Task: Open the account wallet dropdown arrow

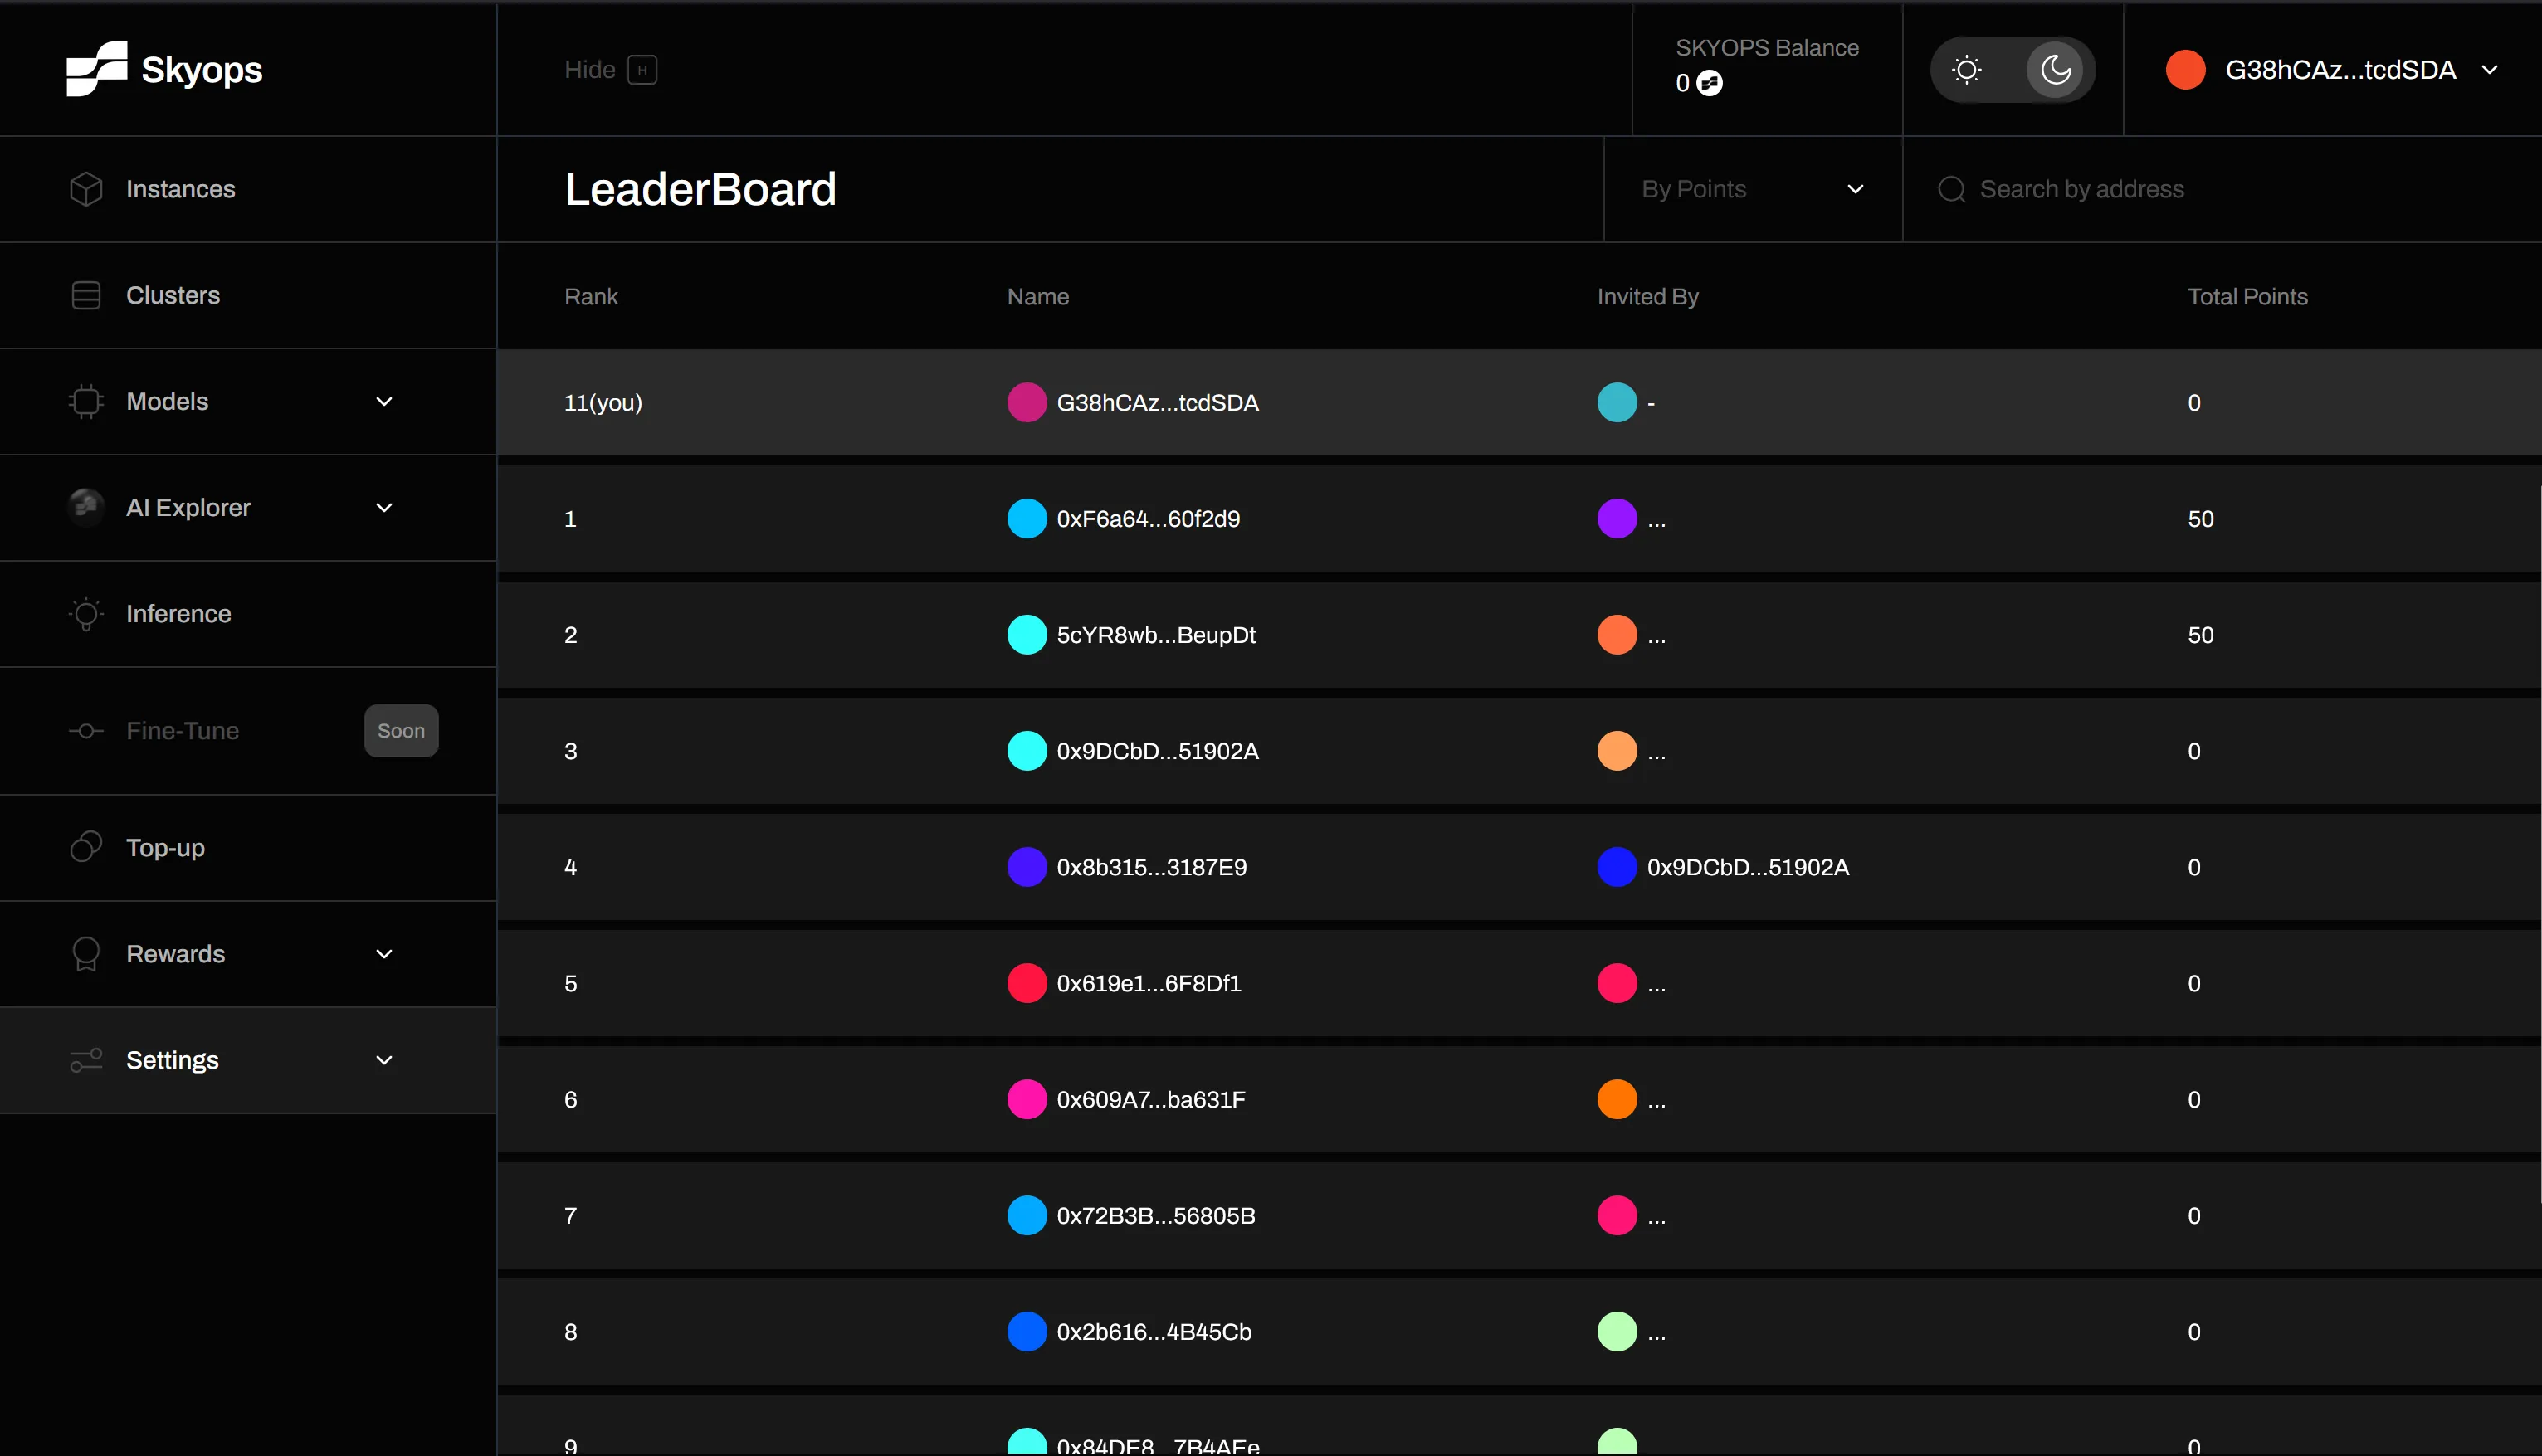Action: point(2489,70)
